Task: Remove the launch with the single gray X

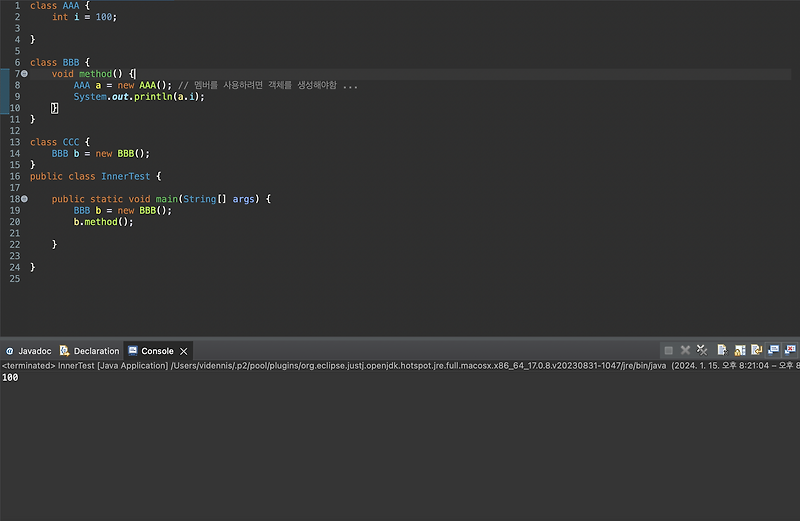Action: tap(685, 350)
